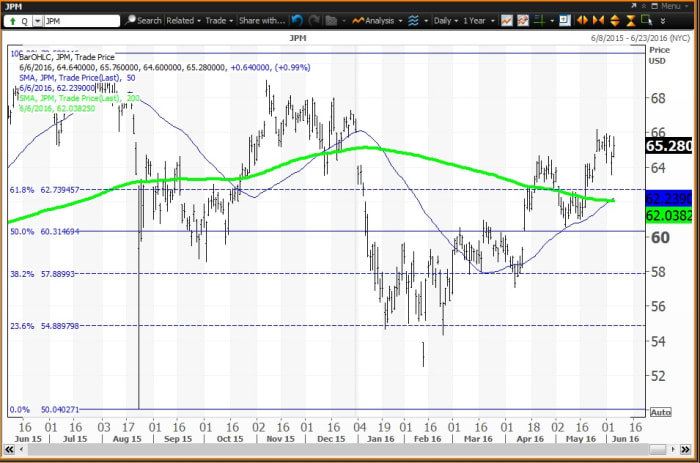Click the redo arrow icon

tap(313, 20)
